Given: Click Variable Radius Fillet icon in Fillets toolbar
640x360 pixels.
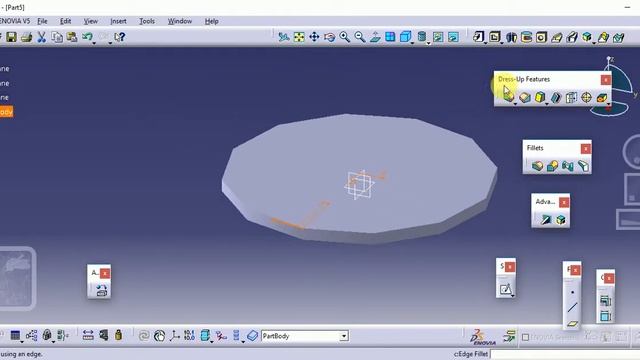Looking at the screenshot, I should [x=553, y=166].
